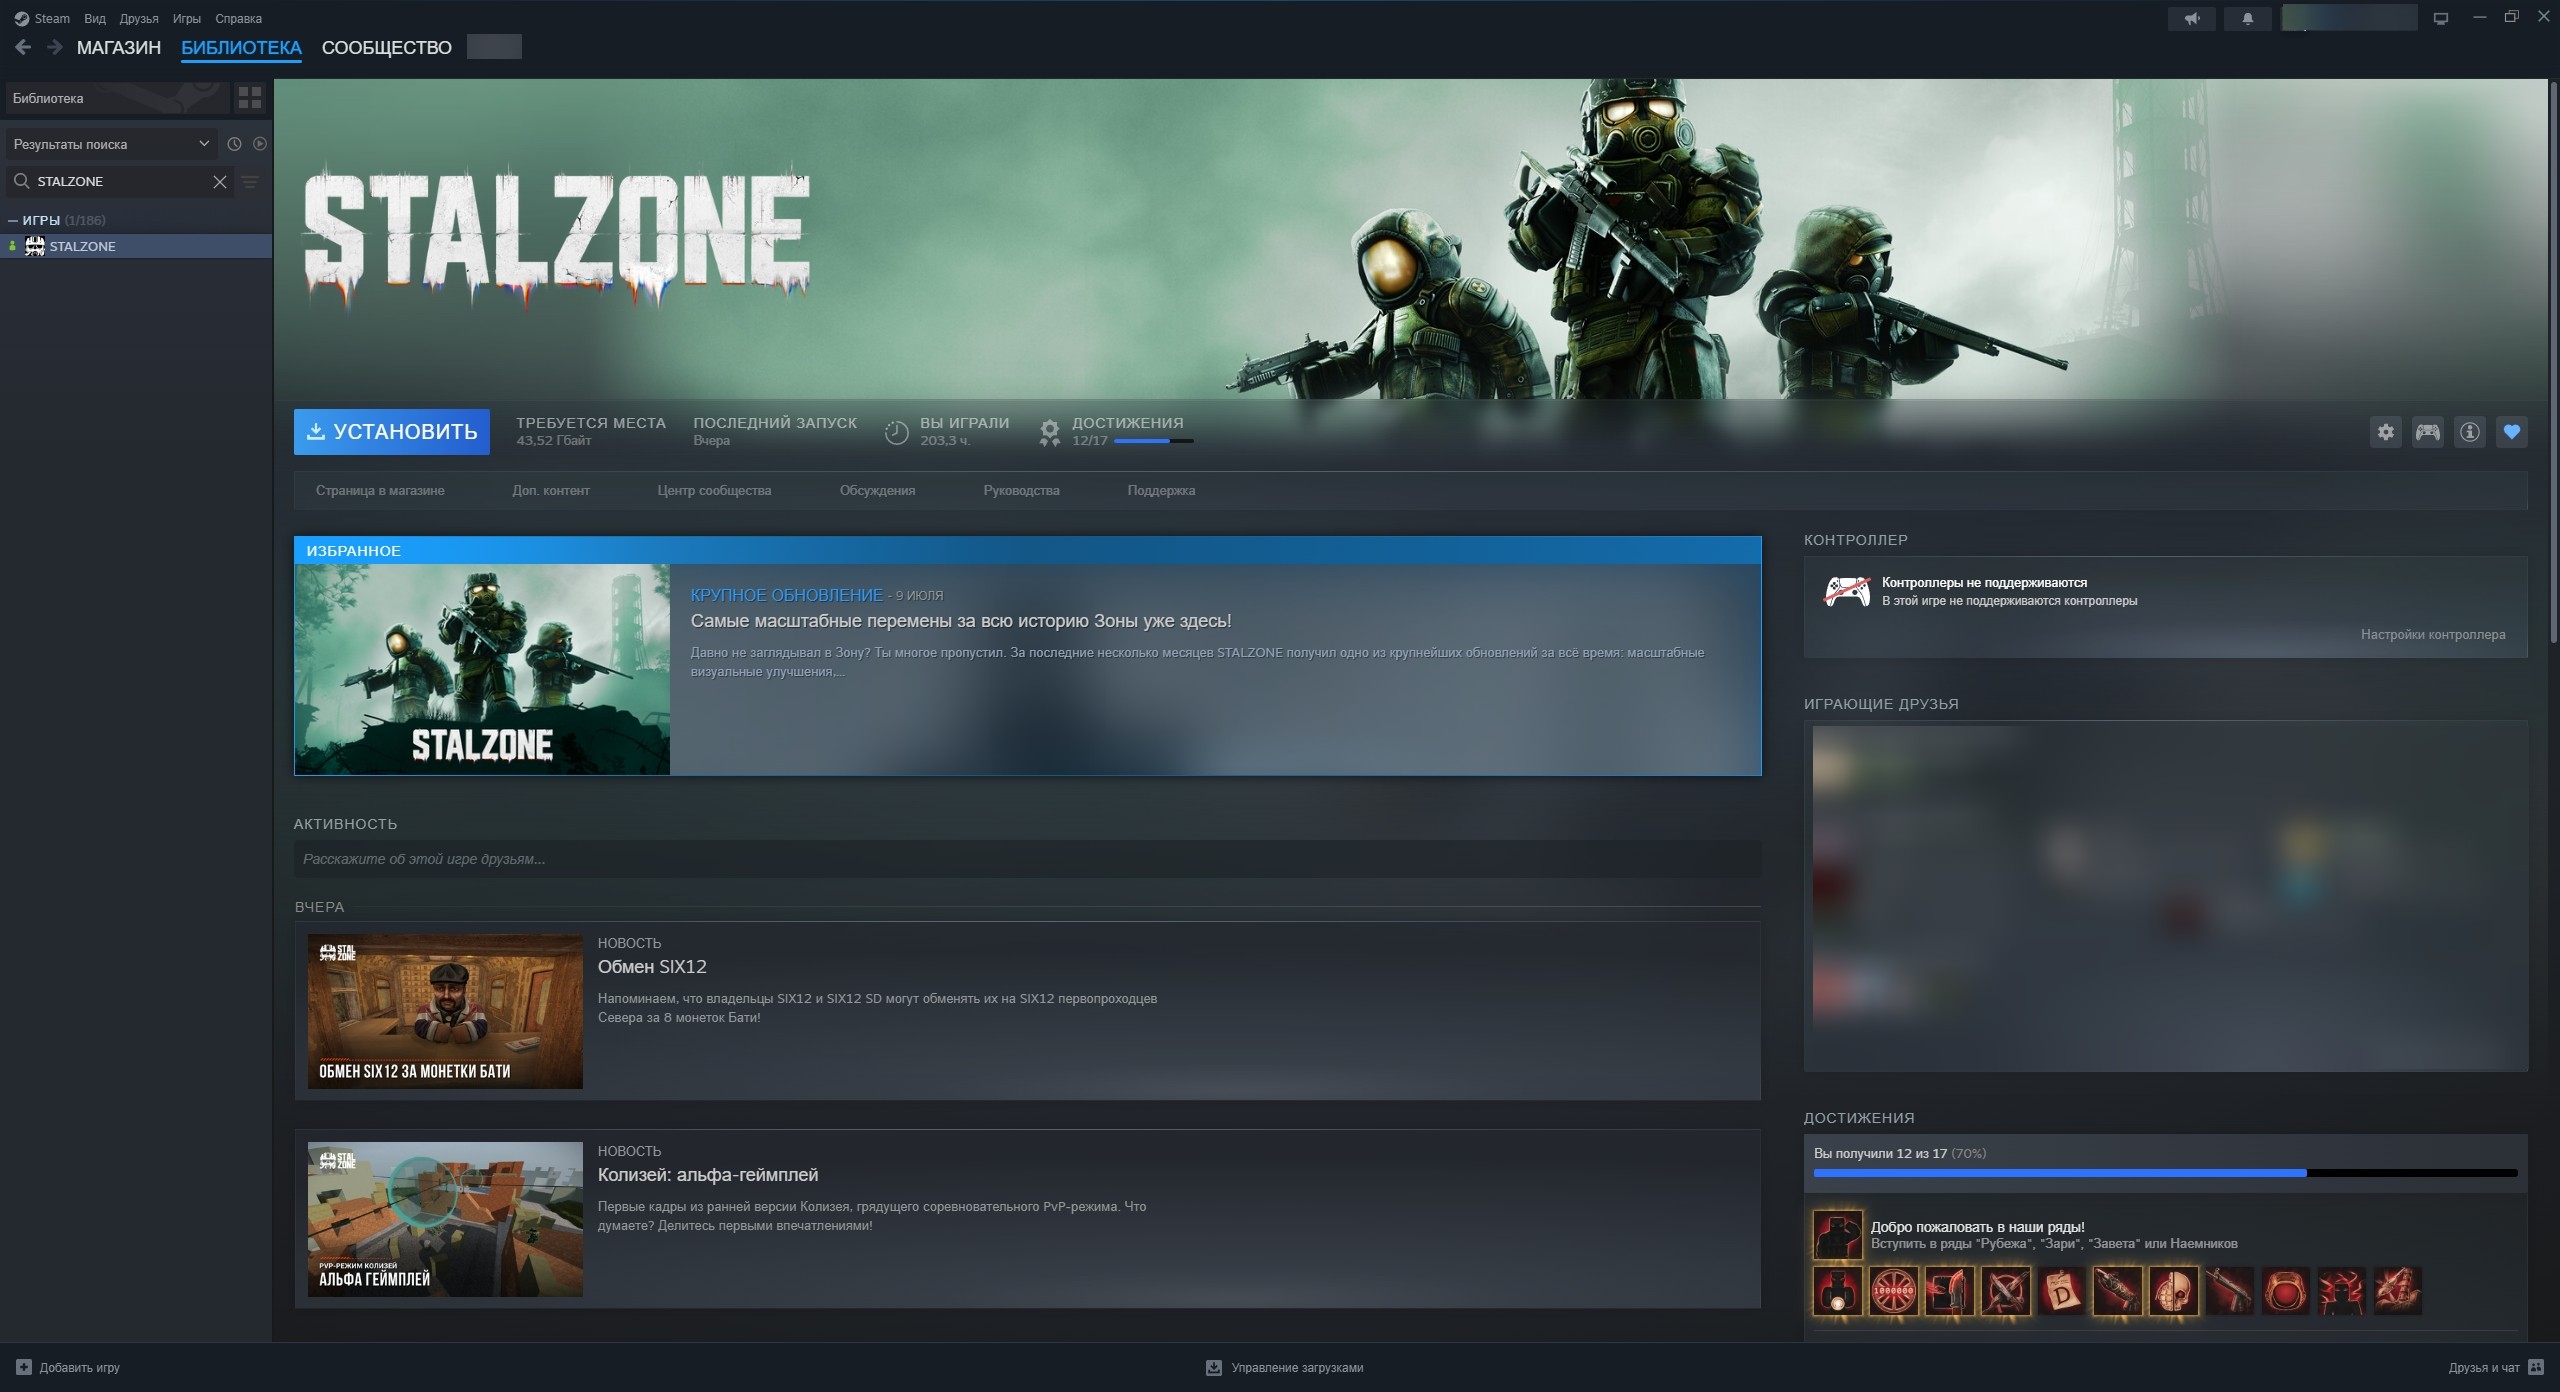Open collections grid view icon in sidebar
2560x1392 pixels.
(249, 98)
